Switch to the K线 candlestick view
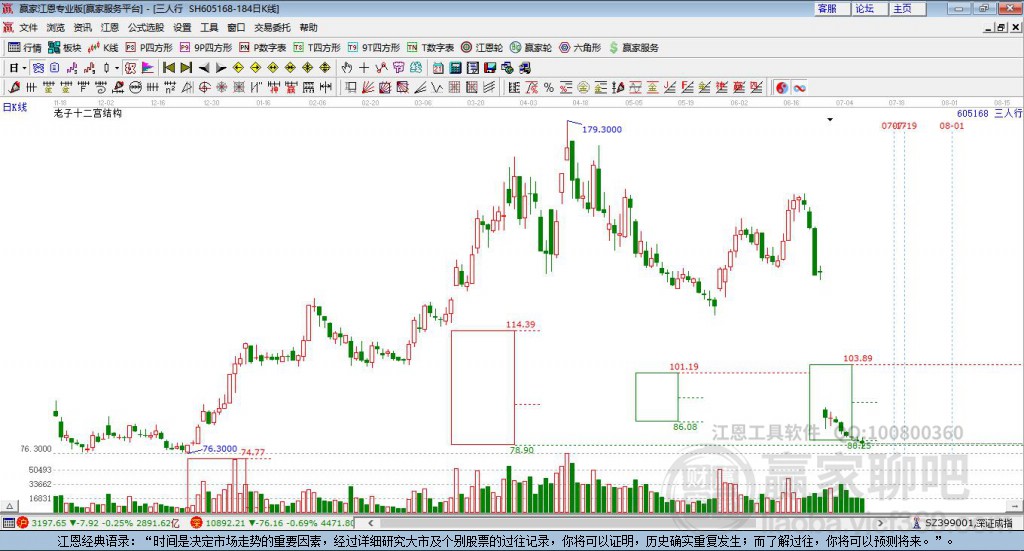 pos(103,48)
